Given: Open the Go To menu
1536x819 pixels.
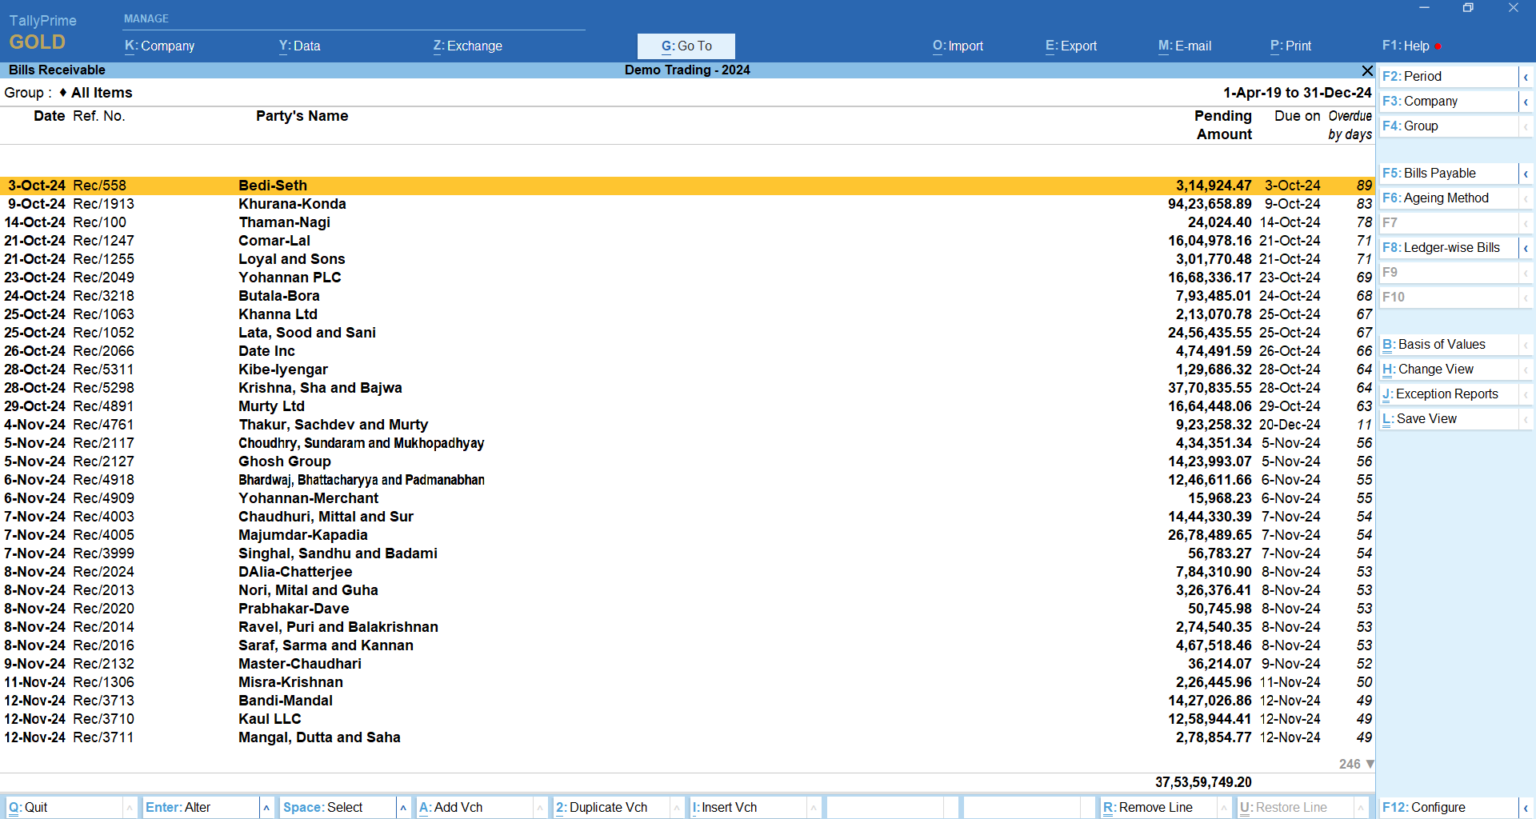Looking at the screenshot, I should [686, 45].
